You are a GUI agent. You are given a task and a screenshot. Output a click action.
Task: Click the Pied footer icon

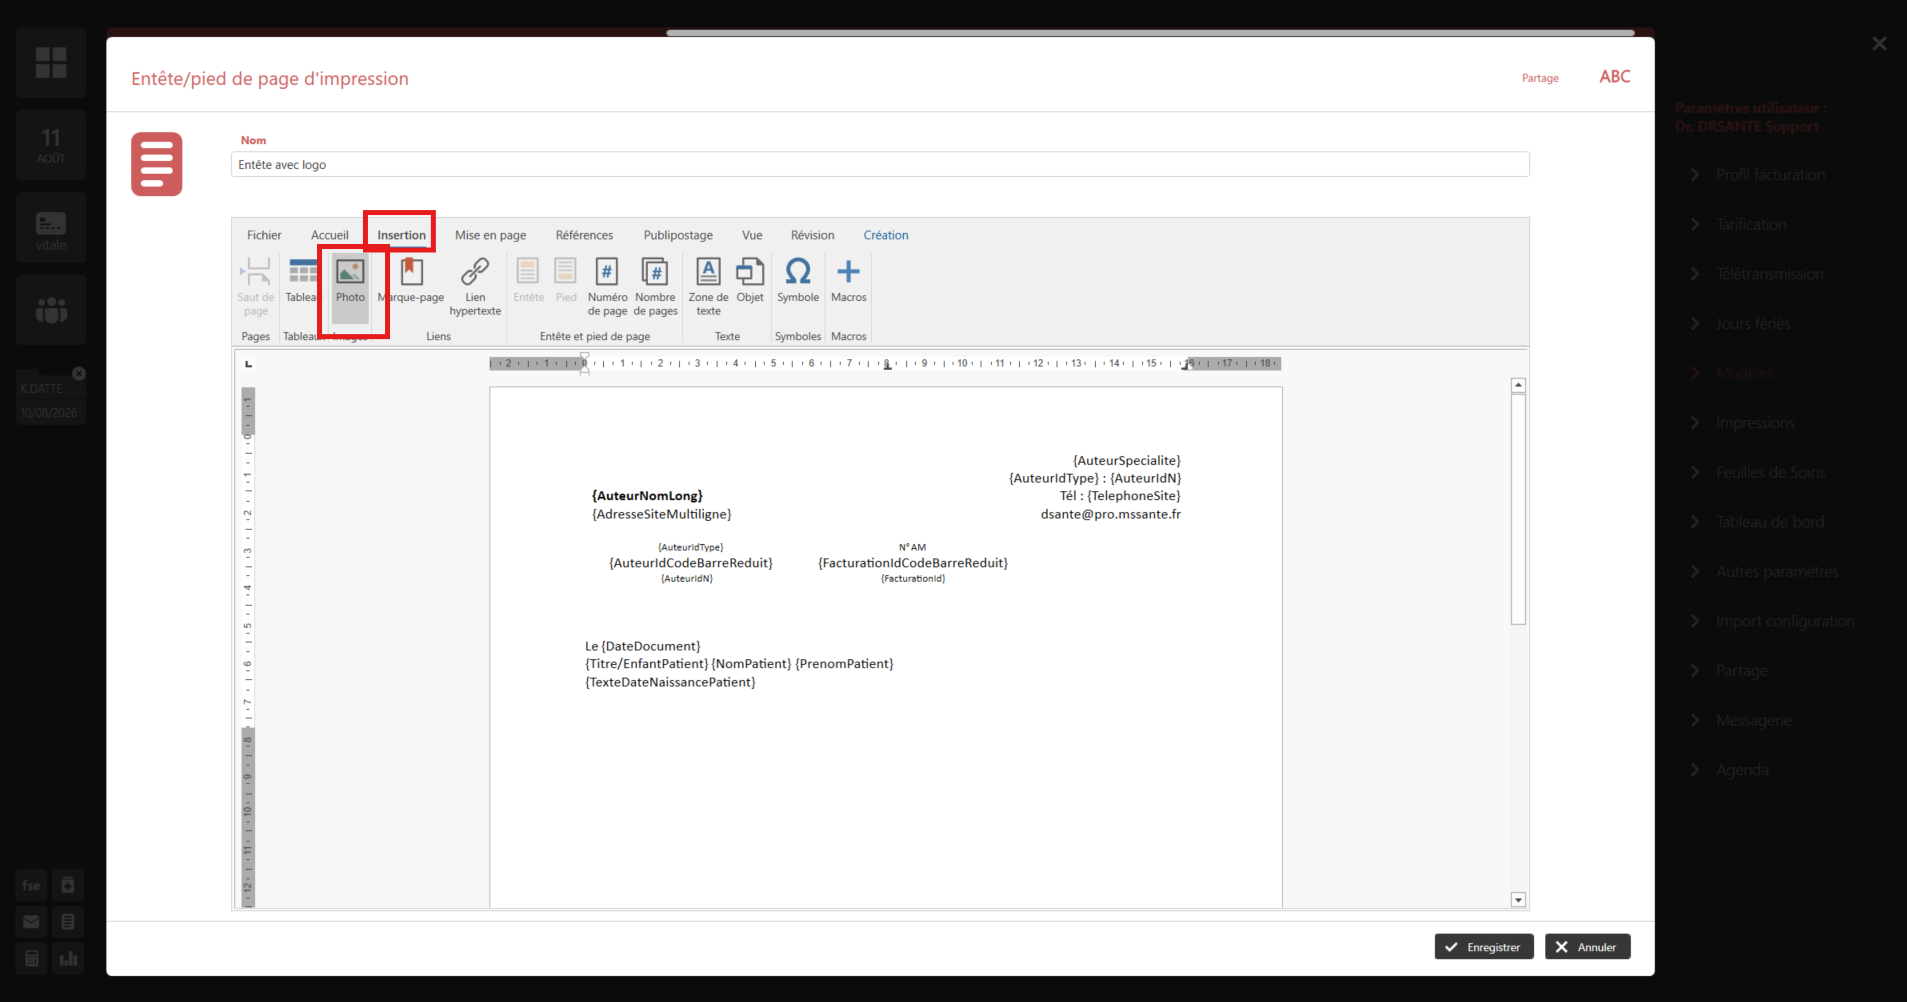point(566,281)
